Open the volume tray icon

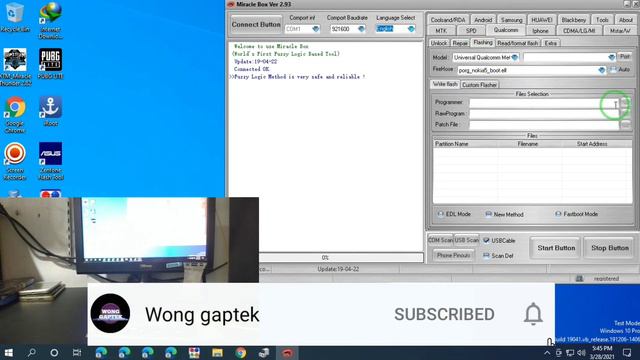[x=581, y=353]
